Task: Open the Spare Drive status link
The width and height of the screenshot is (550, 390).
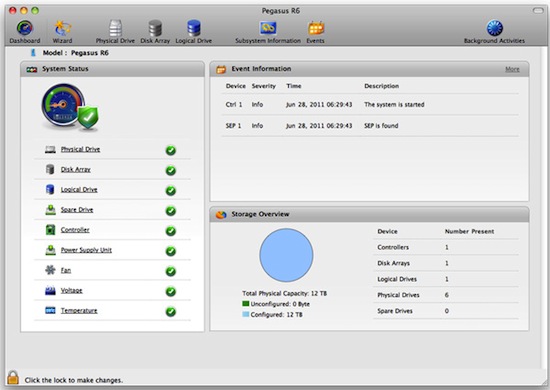Action: click(77, 210)
